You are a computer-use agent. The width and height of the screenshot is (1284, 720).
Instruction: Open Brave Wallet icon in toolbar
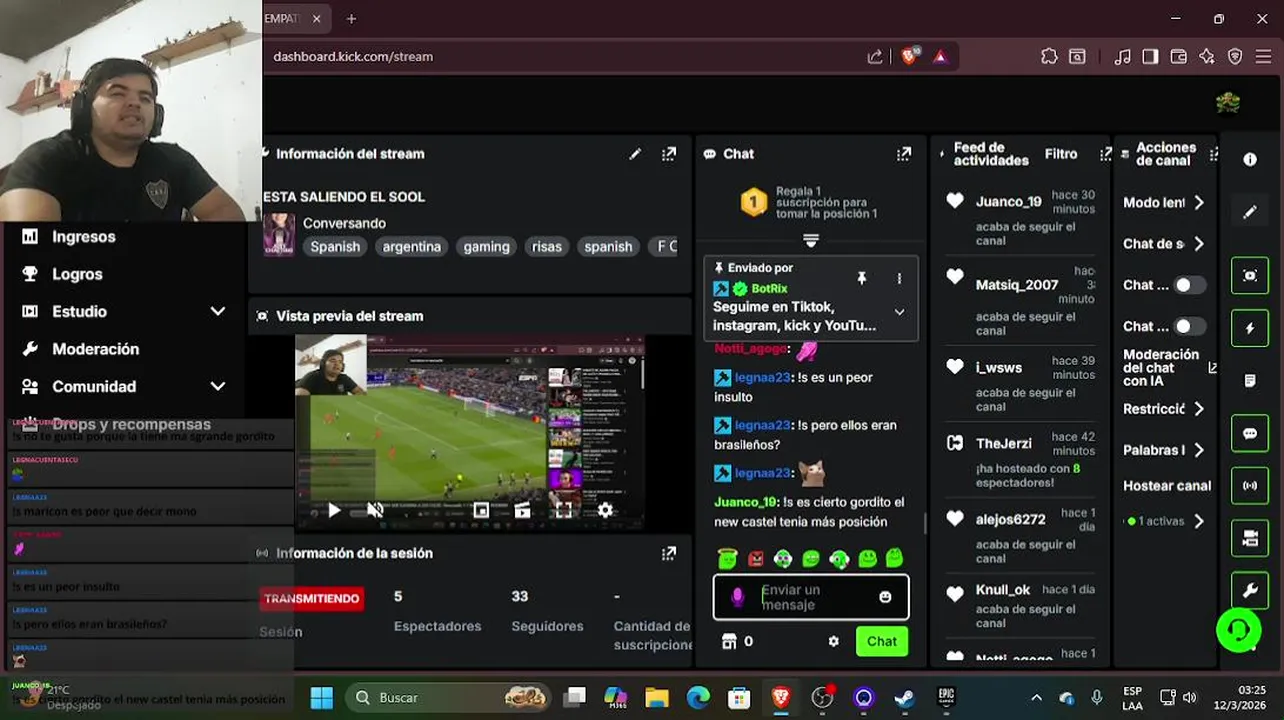click(x=1179, y=57)
